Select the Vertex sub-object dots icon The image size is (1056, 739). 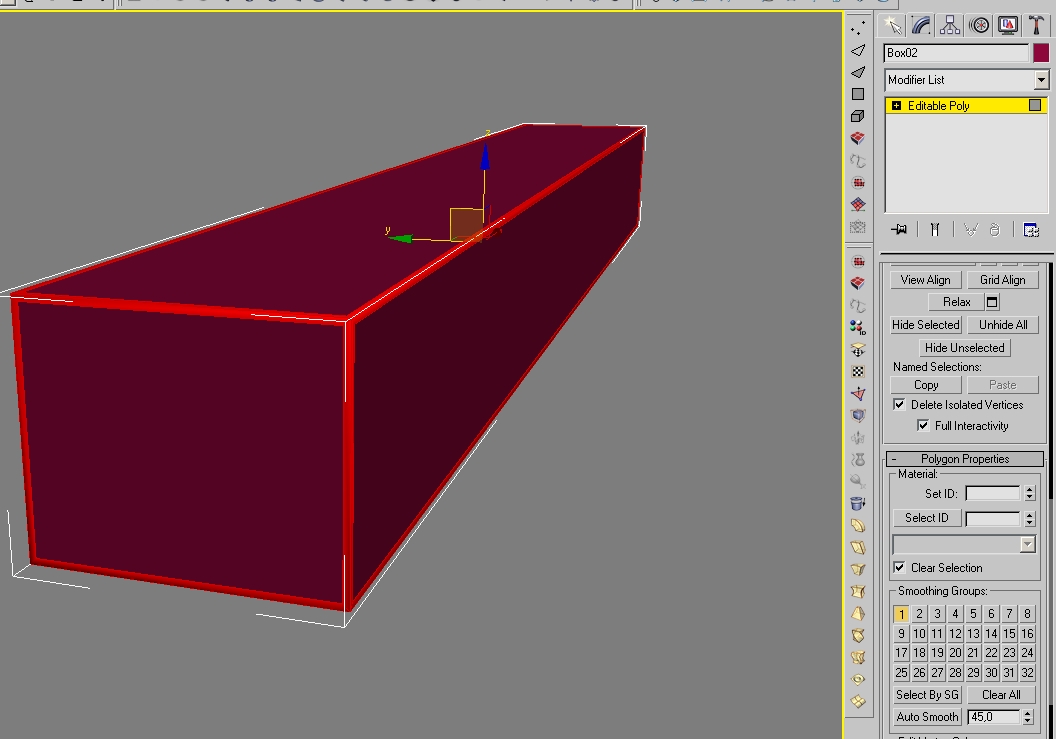857,28
